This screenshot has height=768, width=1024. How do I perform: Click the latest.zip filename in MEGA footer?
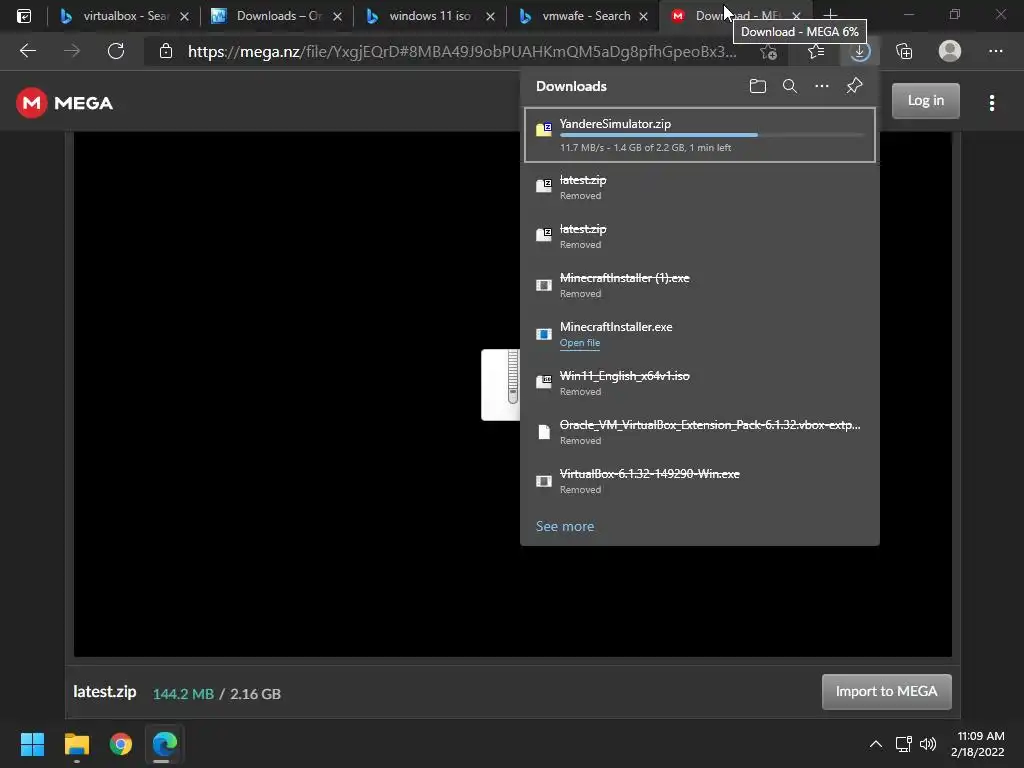pos(104,692)
